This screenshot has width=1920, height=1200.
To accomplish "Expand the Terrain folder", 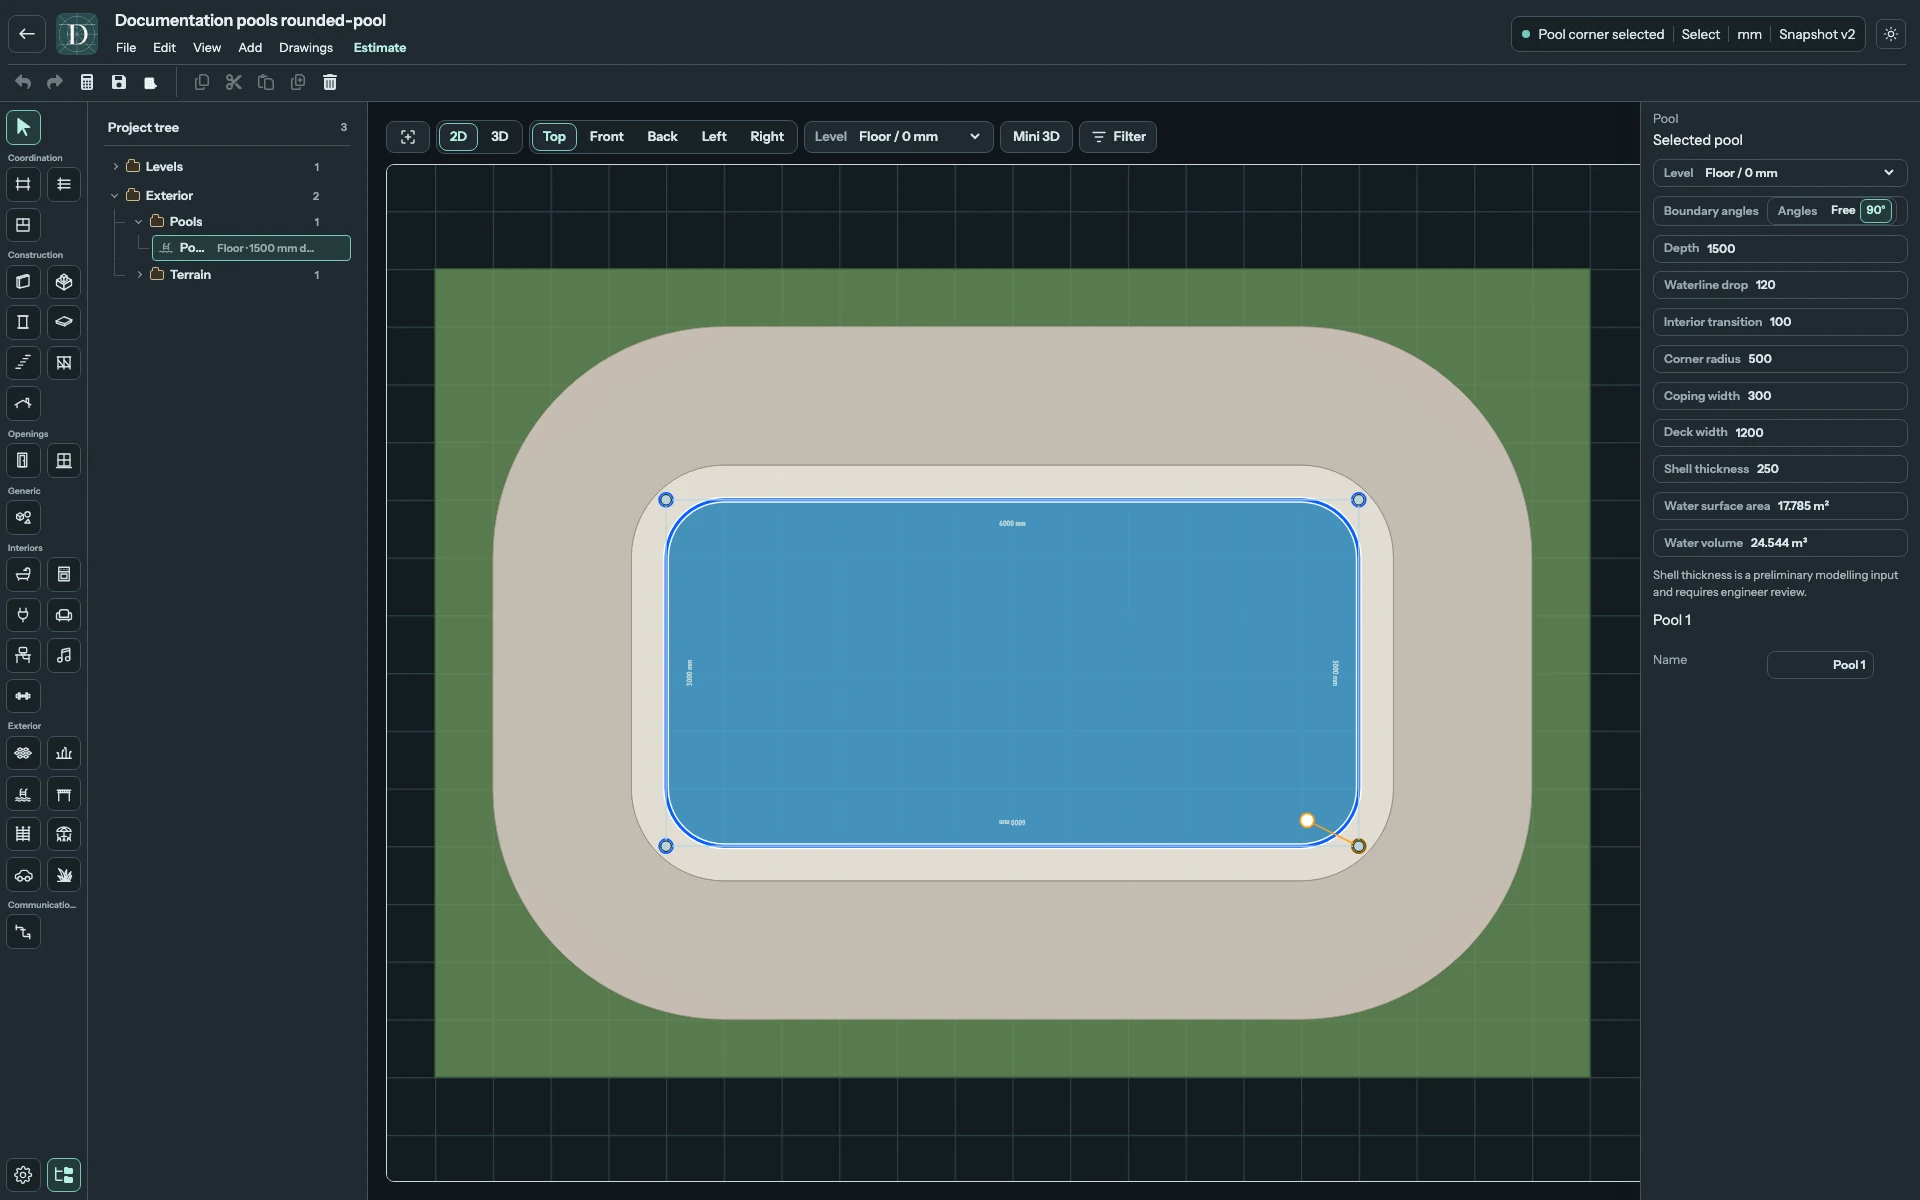I will [x=140, y=275].
